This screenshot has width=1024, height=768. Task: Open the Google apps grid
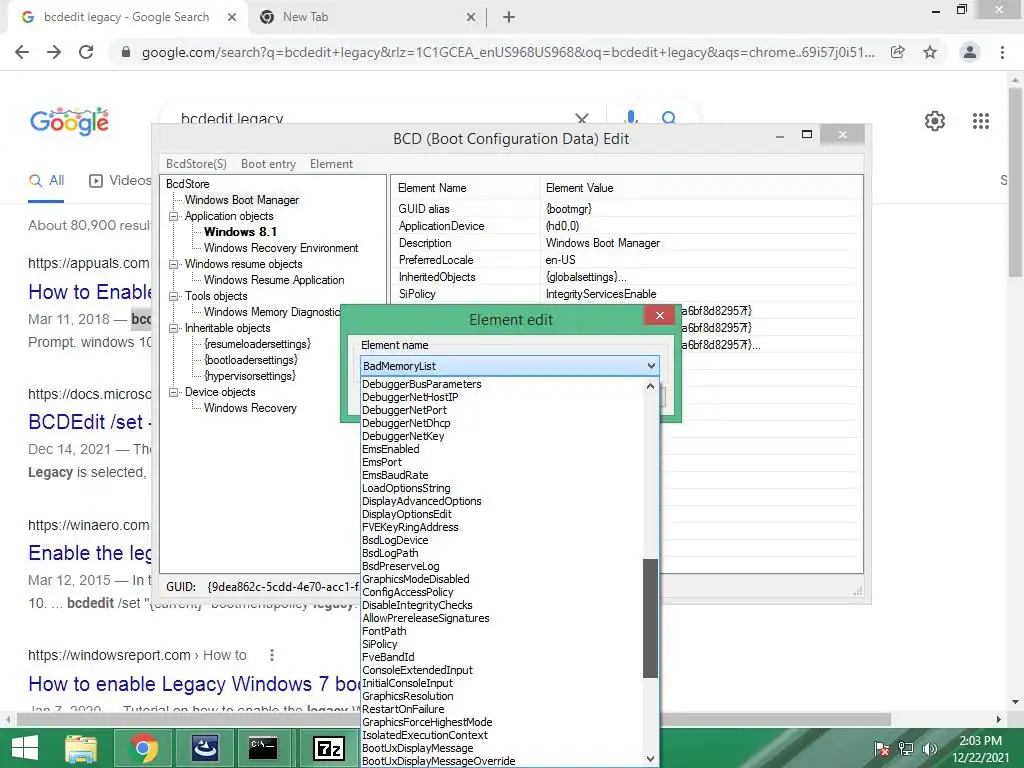pos(980,121)
